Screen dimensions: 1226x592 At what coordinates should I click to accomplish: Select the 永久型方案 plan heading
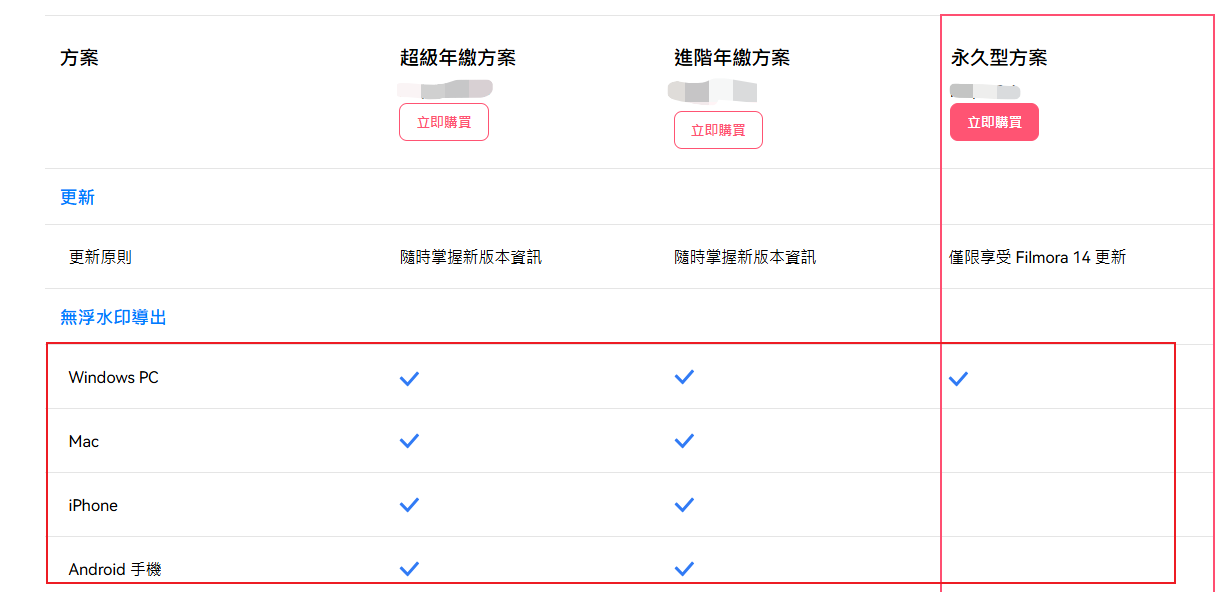[x=998, y=58]
